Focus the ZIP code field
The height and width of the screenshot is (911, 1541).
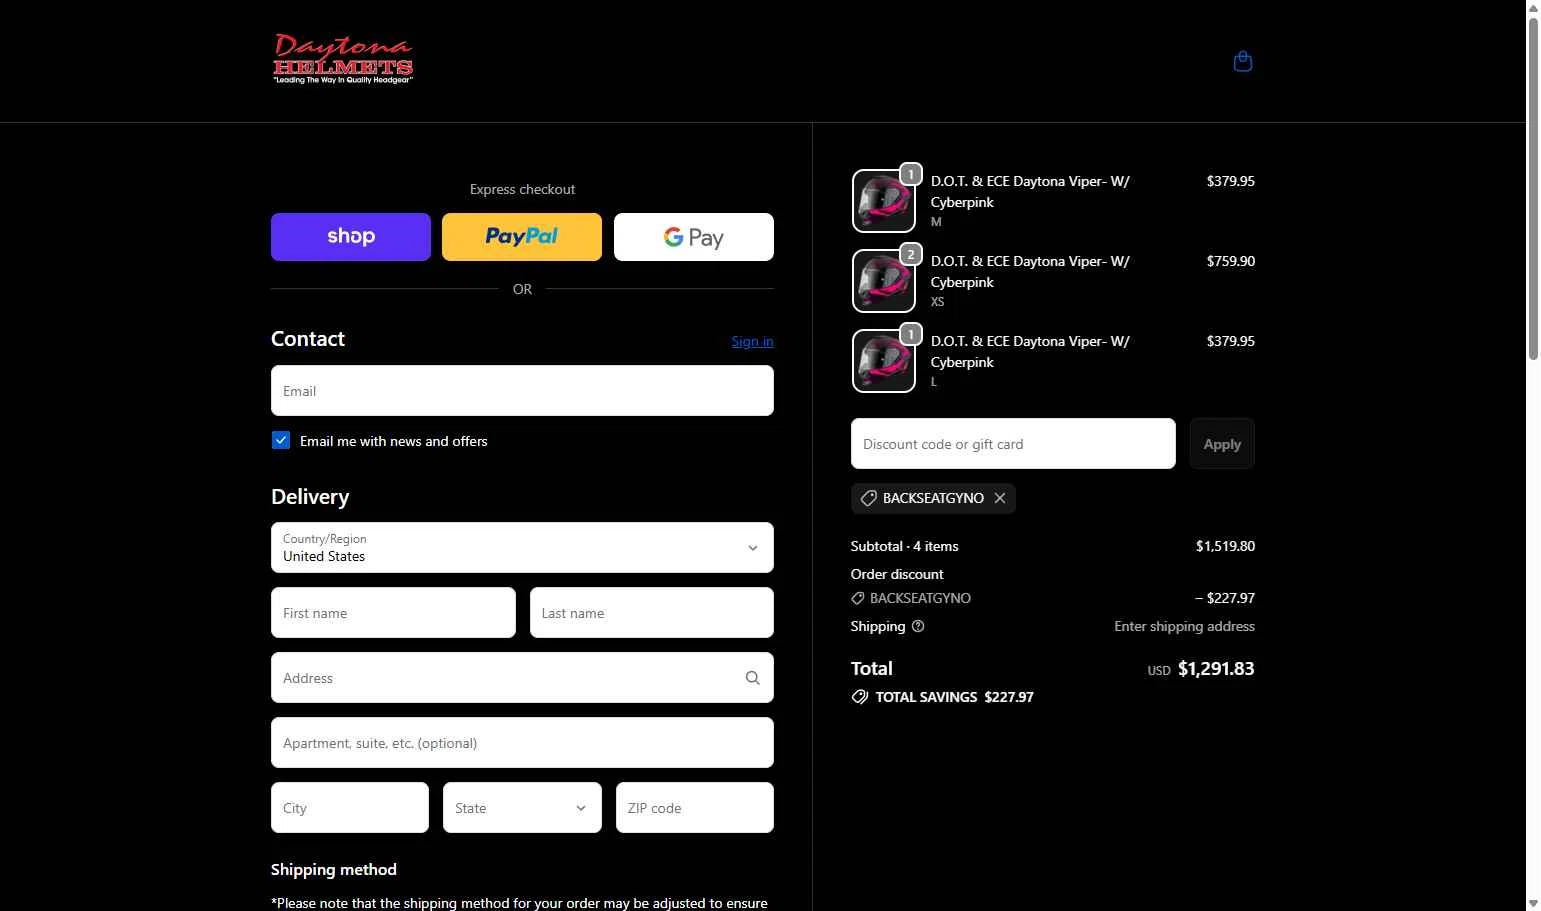click(x=695, y=807)
